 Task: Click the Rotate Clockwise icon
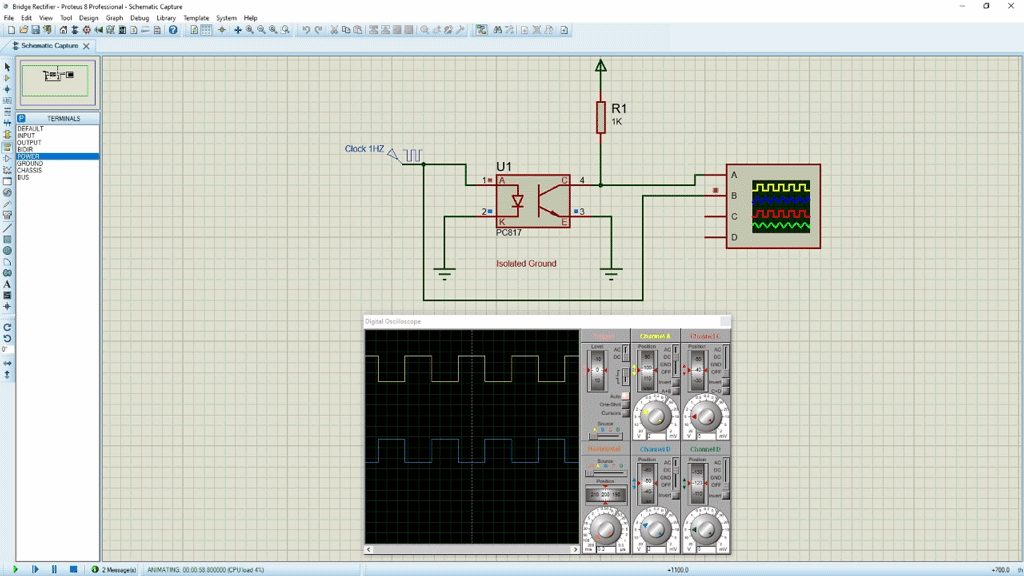[7, 327]
